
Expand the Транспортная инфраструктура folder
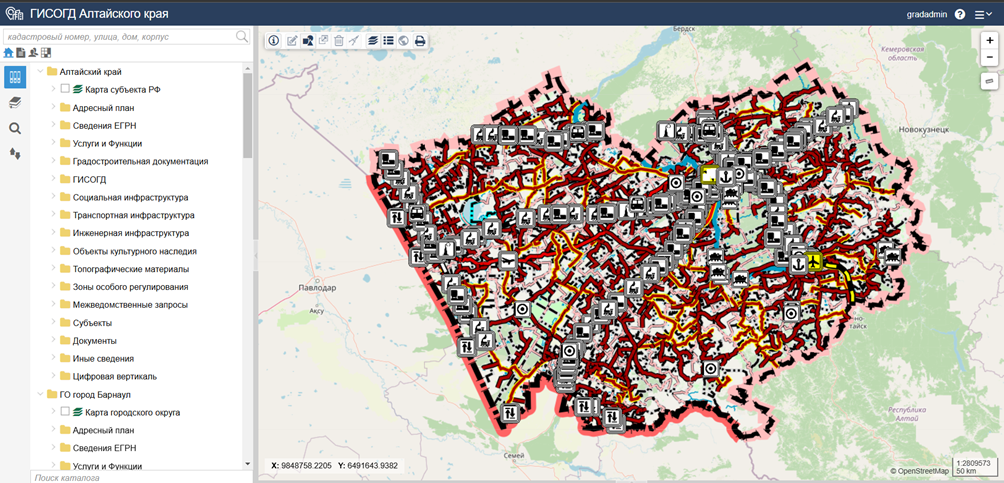point(53,215)
